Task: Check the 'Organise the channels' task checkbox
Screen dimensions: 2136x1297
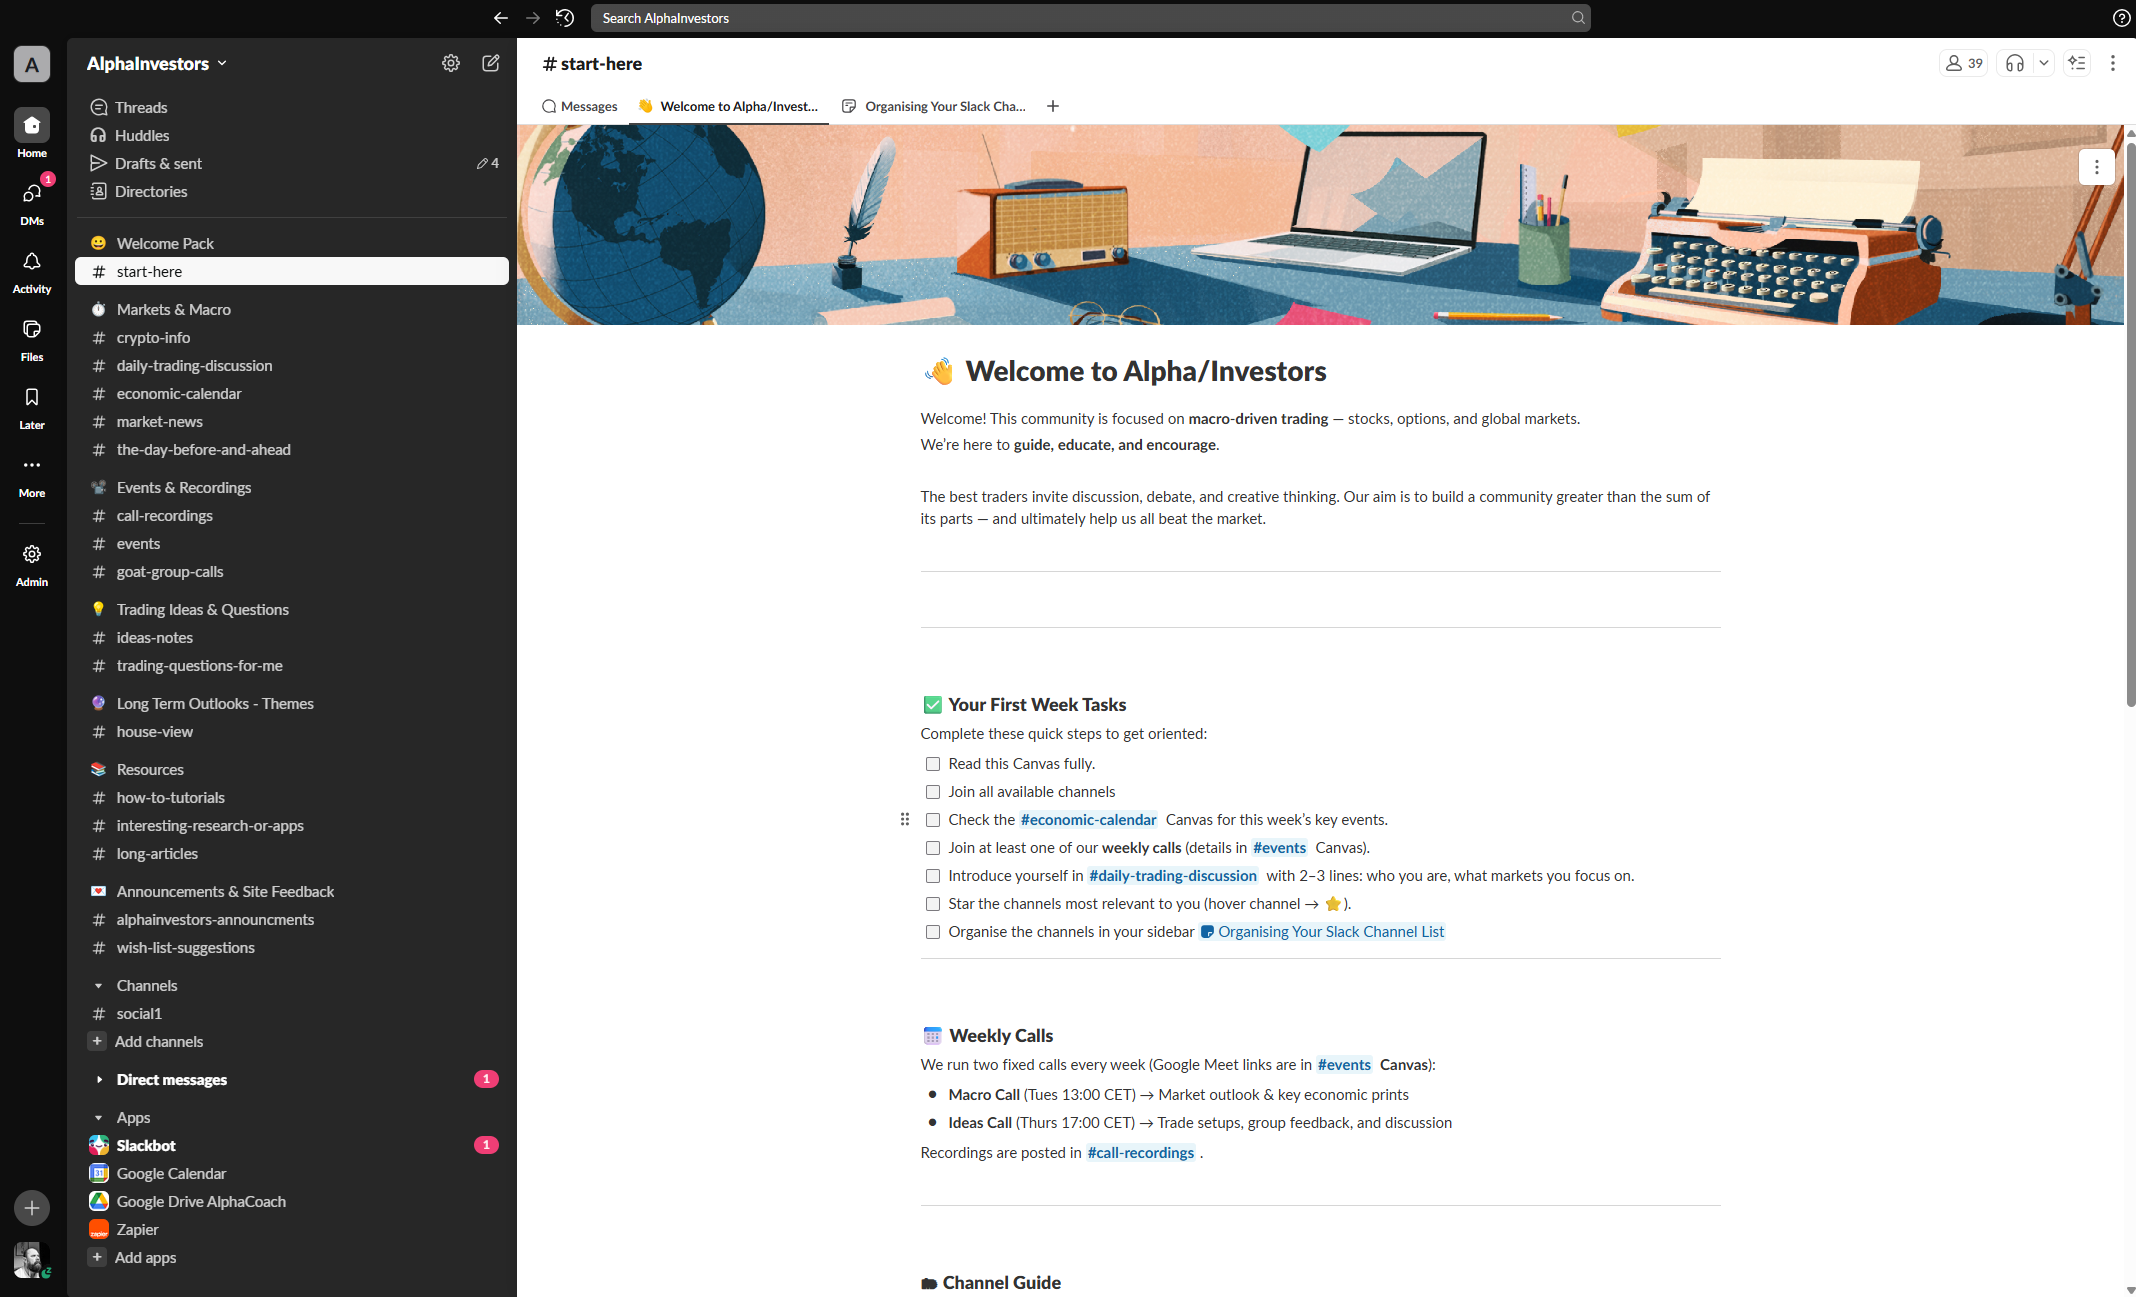Action: pos(932,932)
